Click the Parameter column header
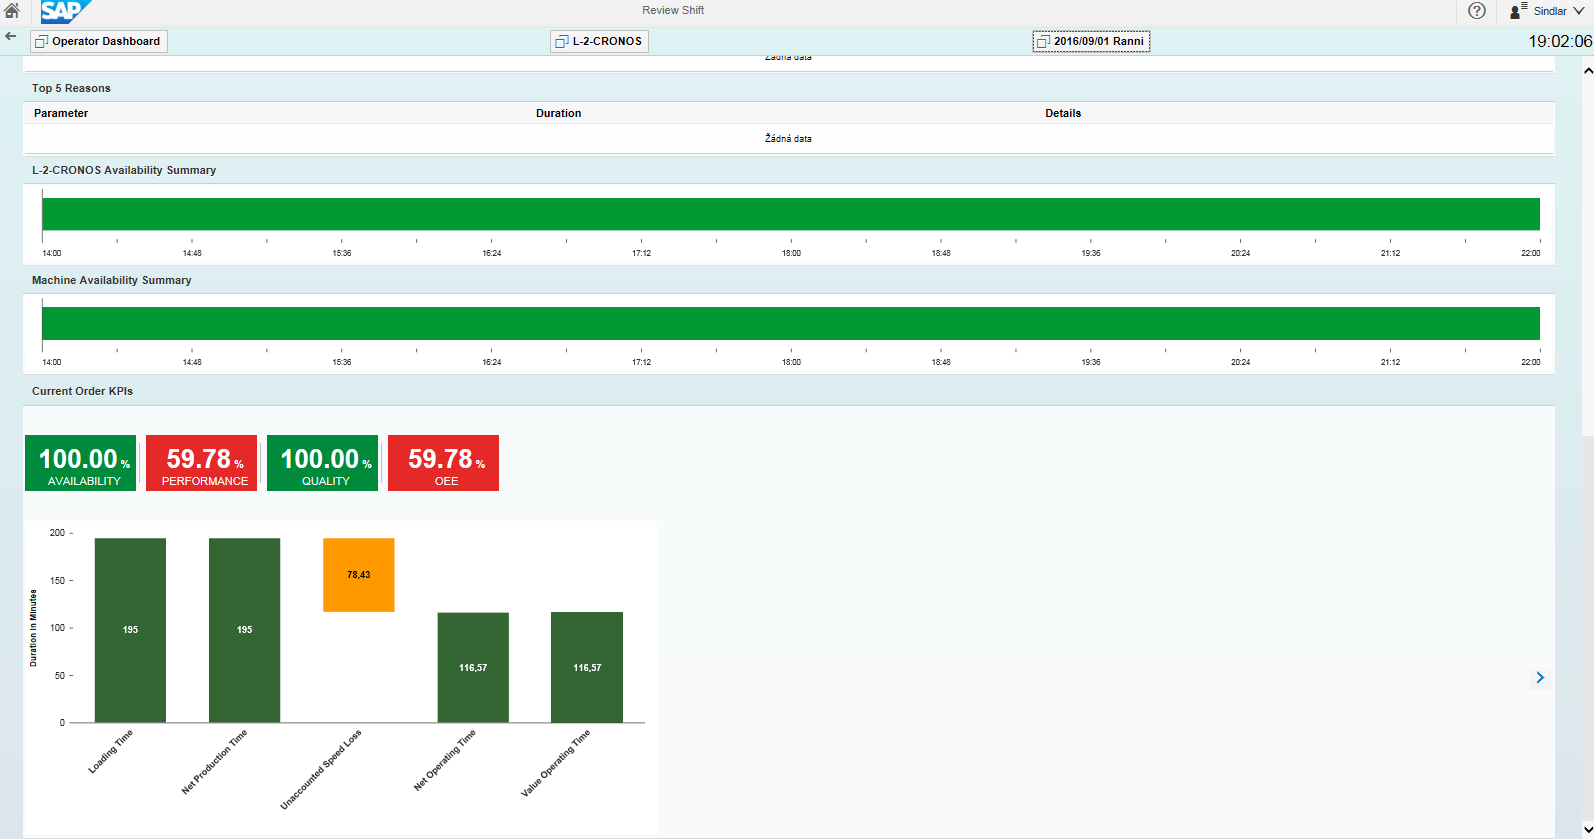The image size is (1594, 839). pyautogui.click(x=61, y=113)
